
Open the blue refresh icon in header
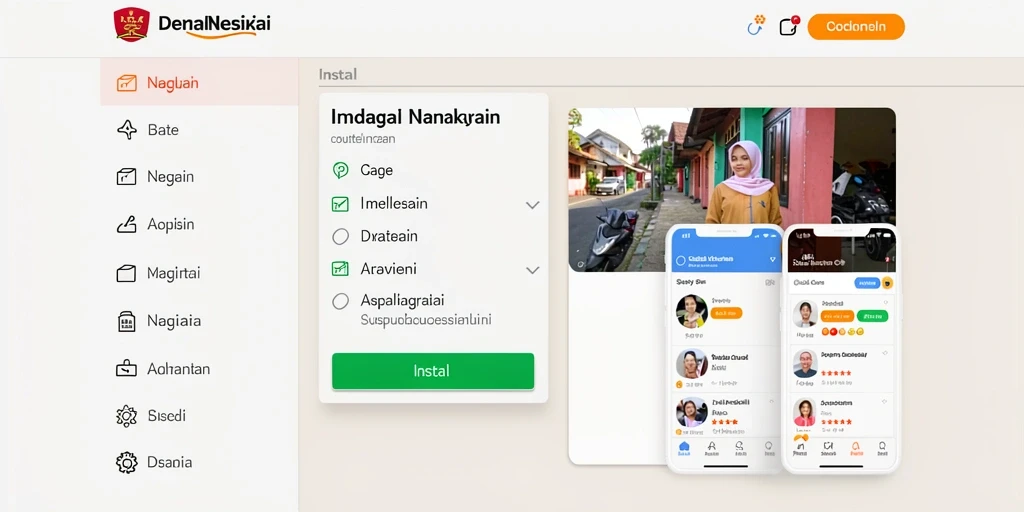tap(756, 25)
